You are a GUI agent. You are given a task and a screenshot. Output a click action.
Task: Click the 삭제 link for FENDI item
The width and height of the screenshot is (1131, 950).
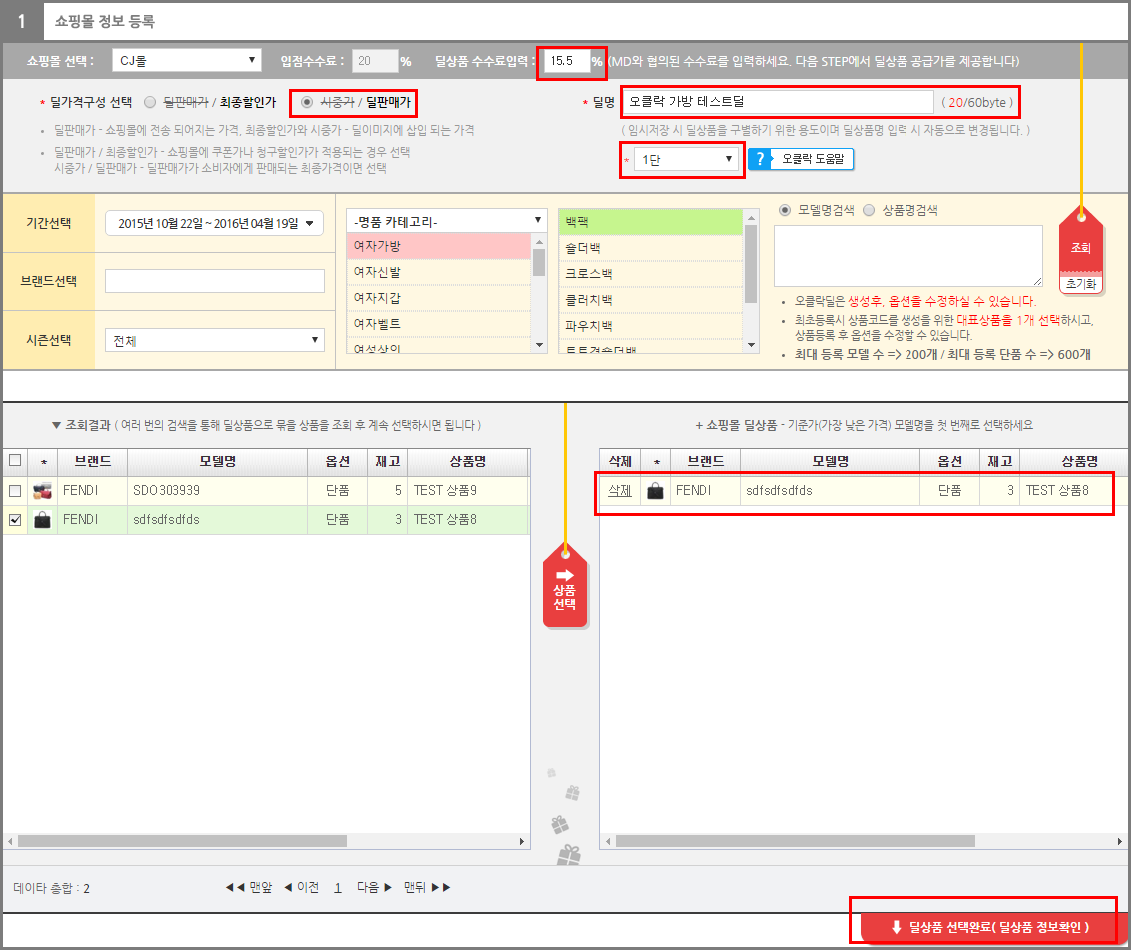(x=620, y=490)
